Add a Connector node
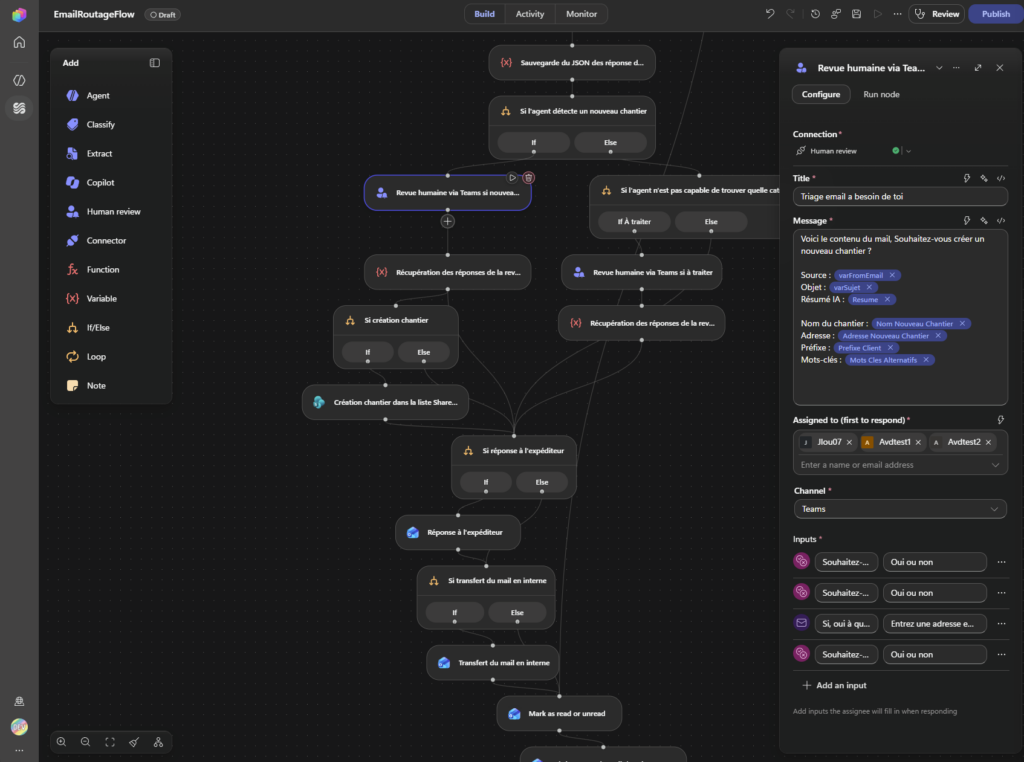Screen dimensions: 1024x762 click(97, 240)
